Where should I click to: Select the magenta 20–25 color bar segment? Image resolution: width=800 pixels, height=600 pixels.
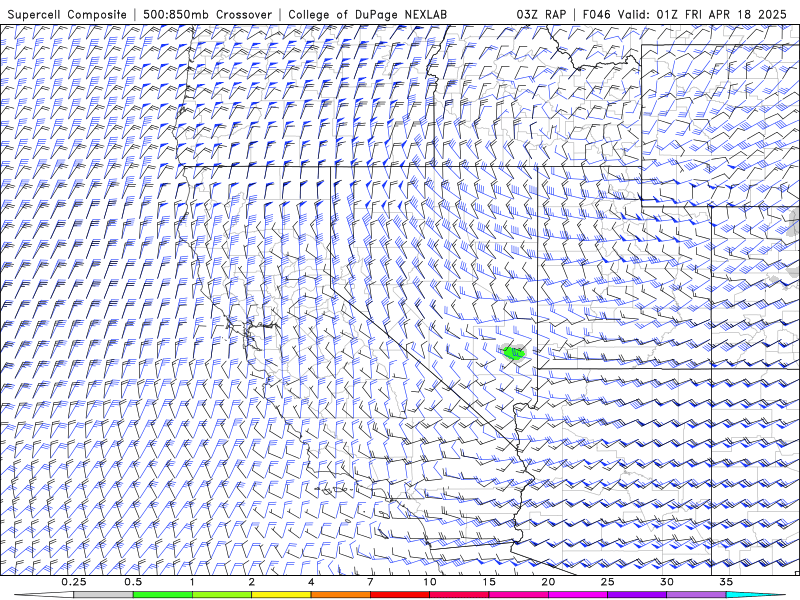point(578,595)
